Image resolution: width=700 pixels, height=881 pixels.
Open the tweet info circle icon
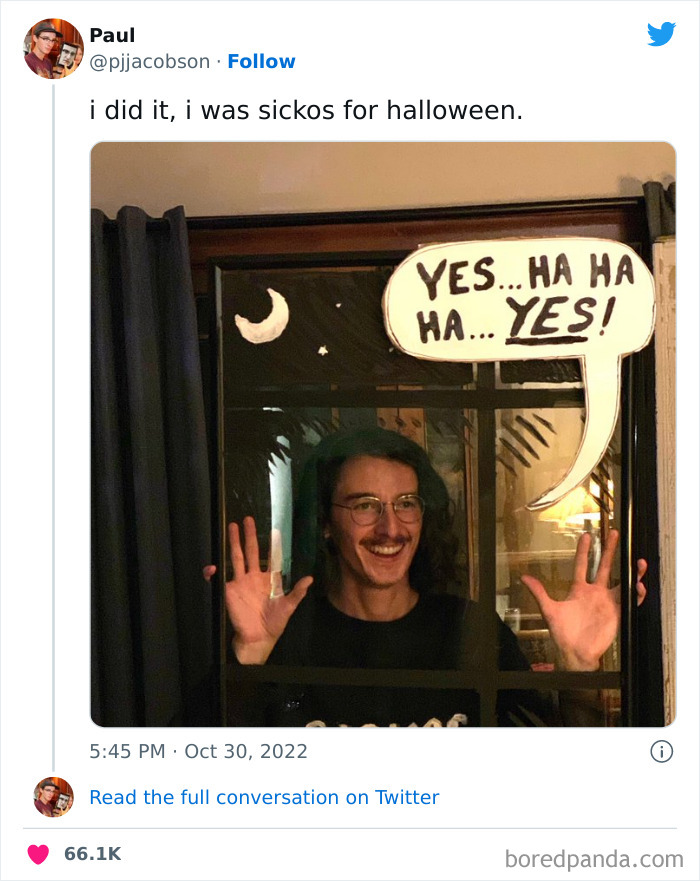pos(661,751)
